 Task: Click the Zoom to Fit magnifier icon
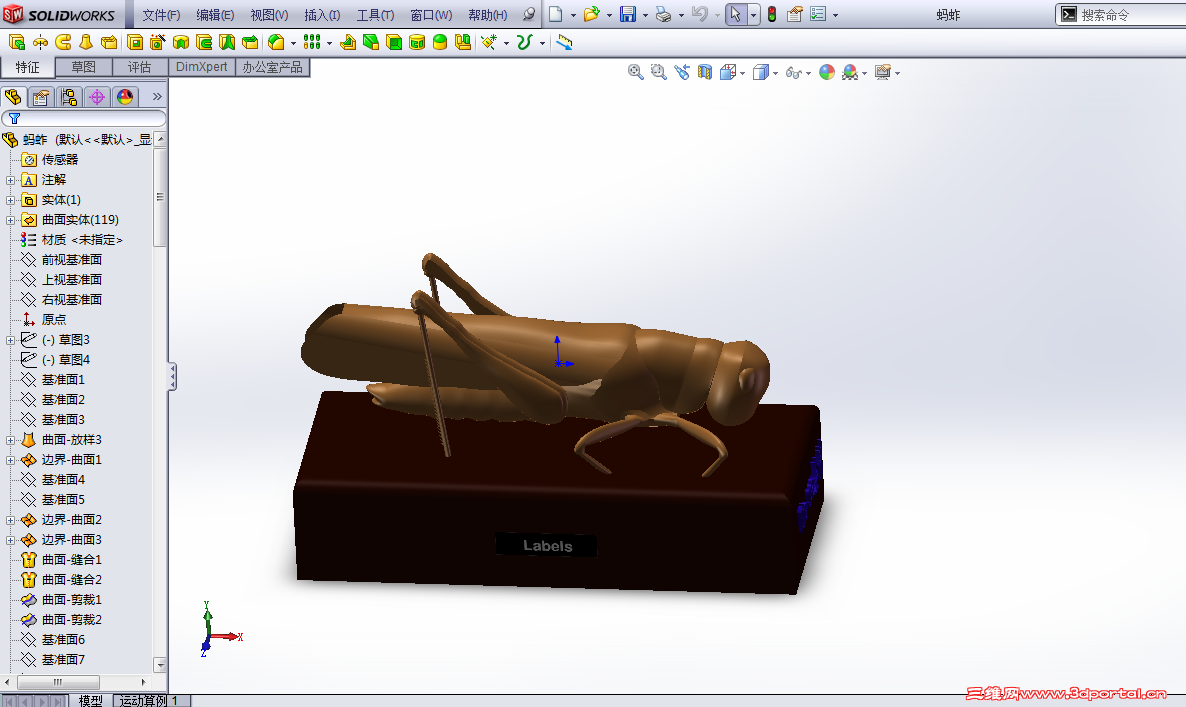(635, 72)
